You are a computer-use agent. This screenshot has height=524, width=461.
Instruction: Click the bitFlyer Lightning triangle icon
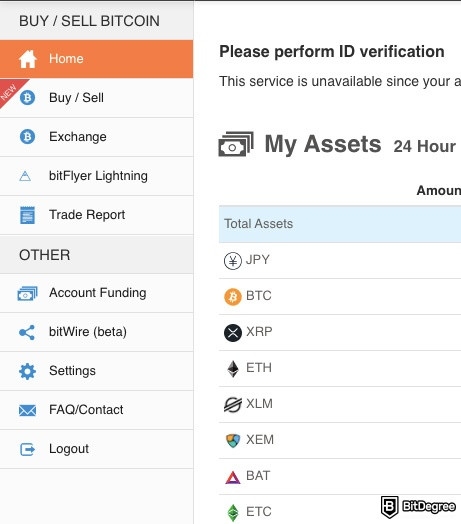pos(25,176)
